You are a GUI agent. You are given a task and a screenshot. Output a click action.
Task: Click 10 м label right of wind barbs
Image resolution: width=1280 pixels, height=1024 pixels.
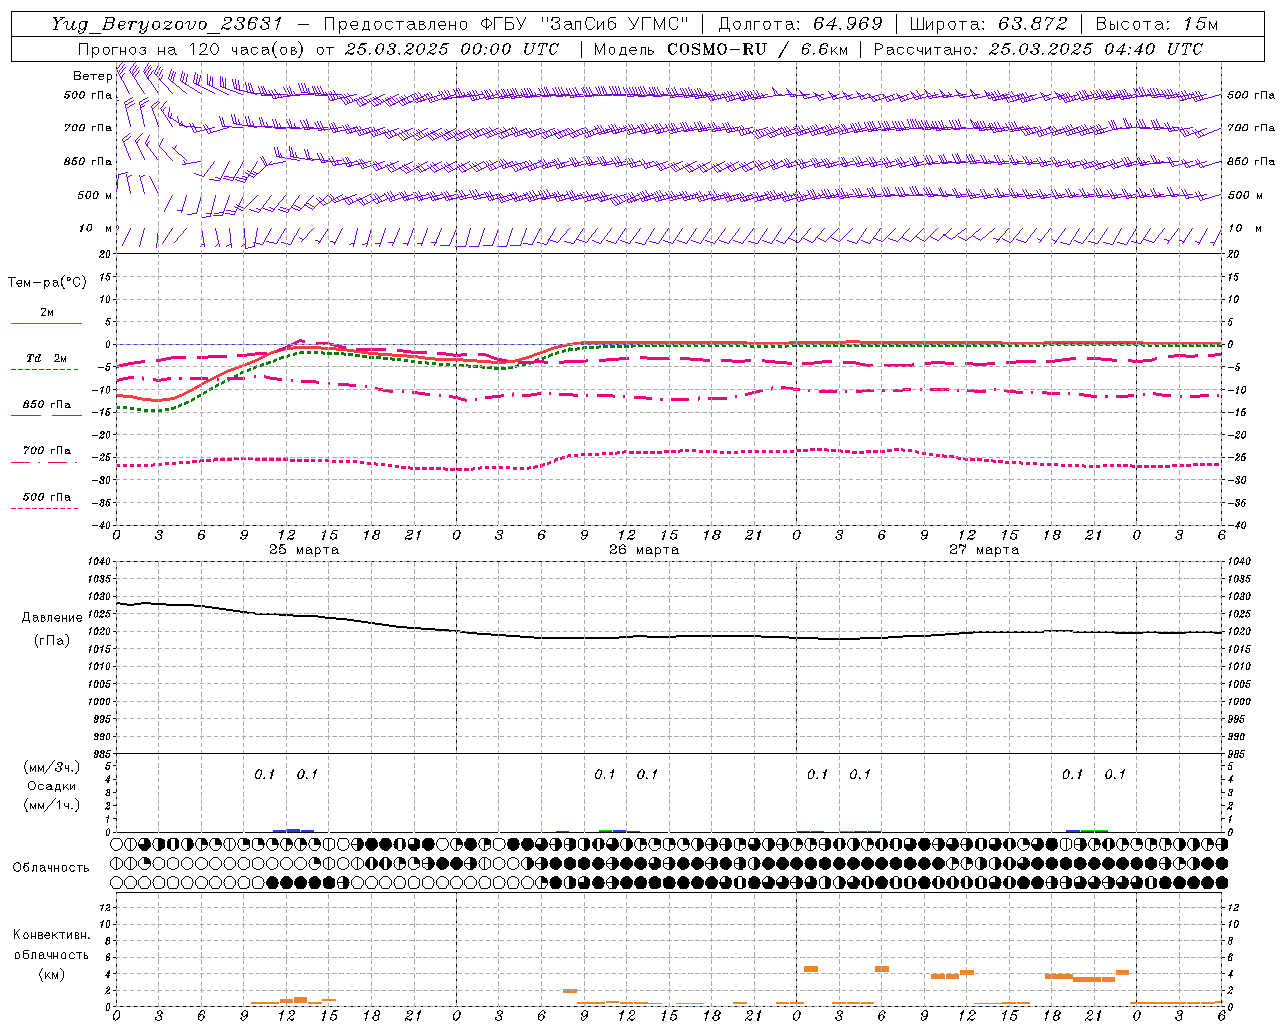pyautogui.click(x=1245, y=229)
